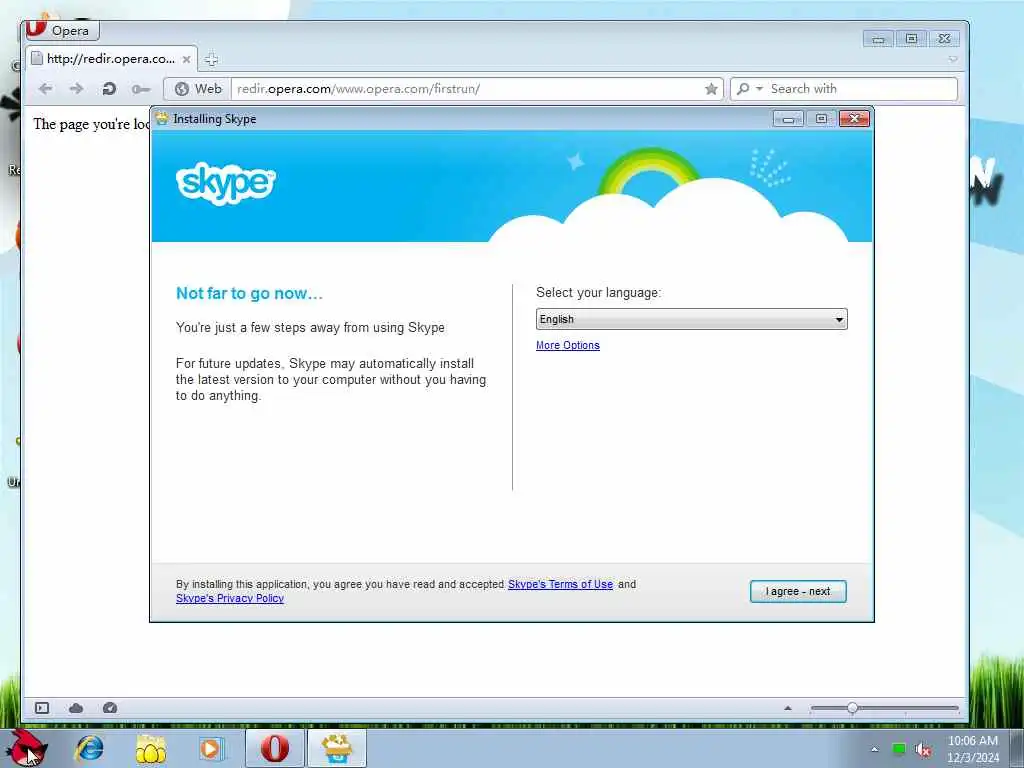Select the redir.opera.co... tab

point(110,59)
